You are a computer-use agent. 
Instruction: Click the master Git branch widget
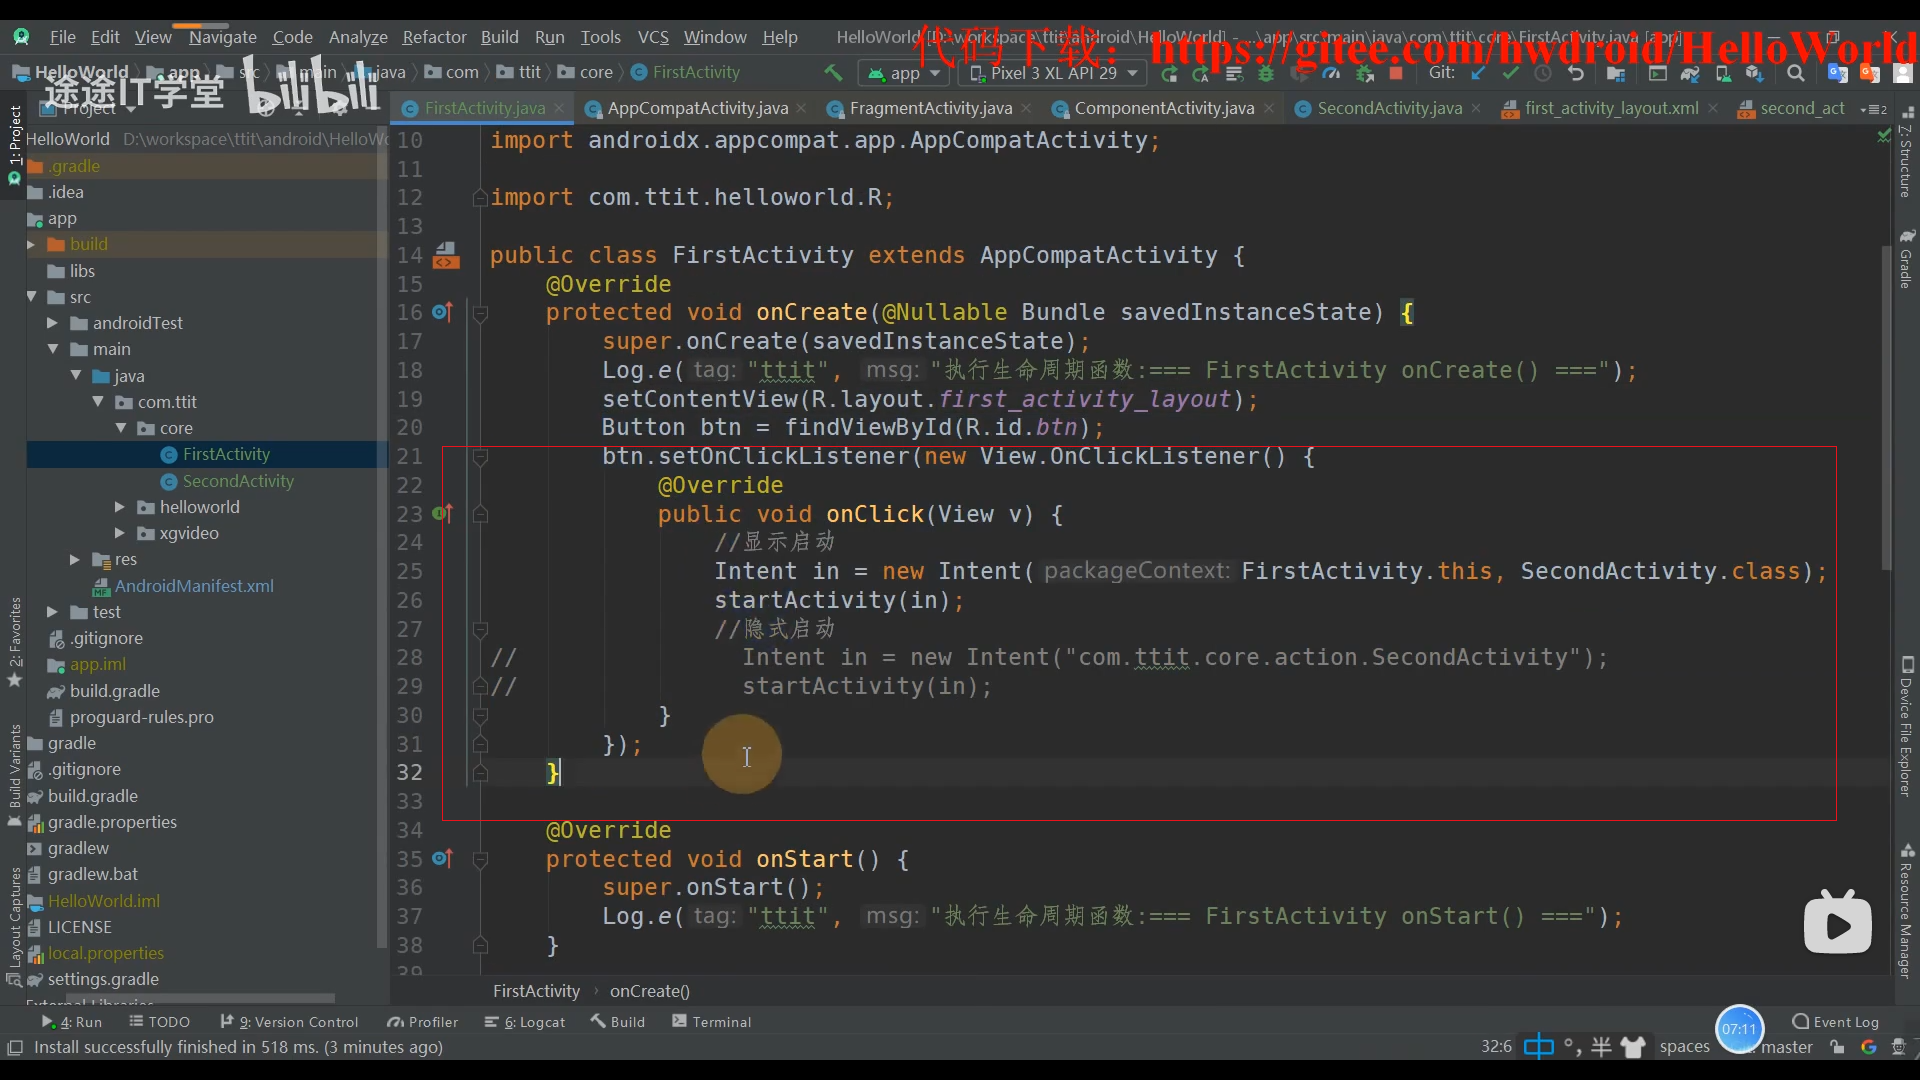coord(1786,1047)
